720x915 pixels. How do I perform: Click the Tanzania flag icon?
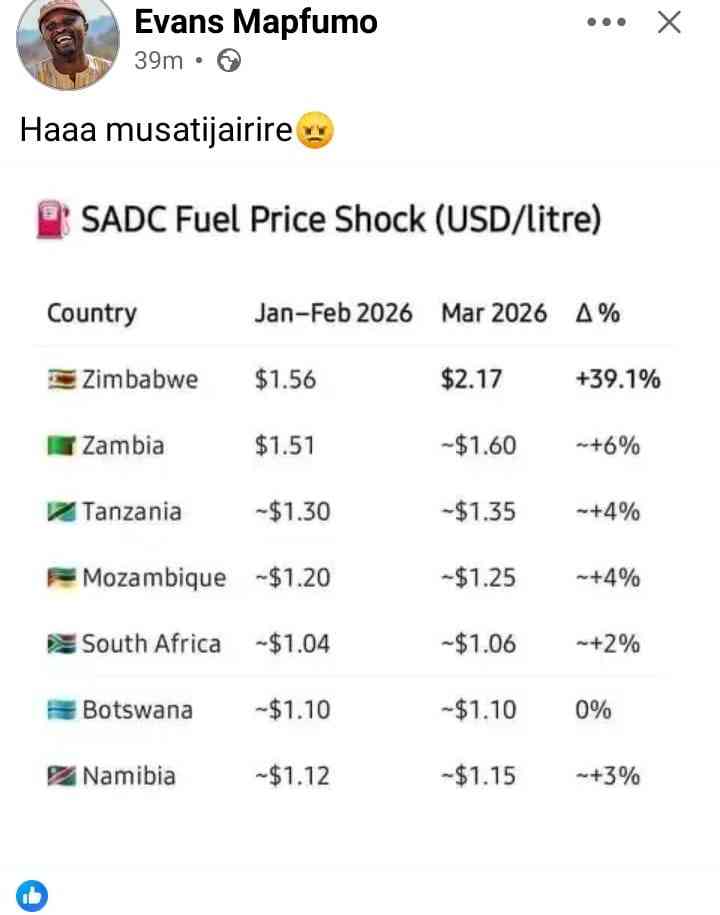pos(62,512)
